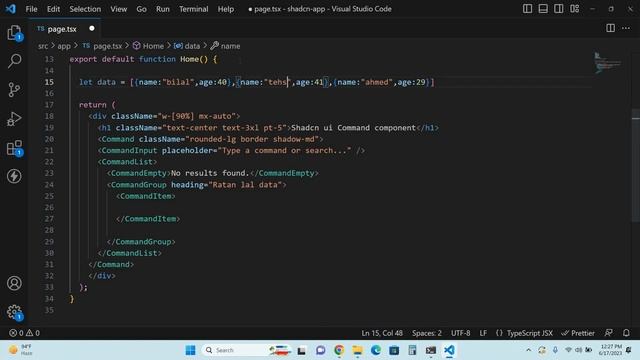The width and height of the screenshot is (640, 360).
Task: Open the Edit menu
Action: (x=53, y=9)
